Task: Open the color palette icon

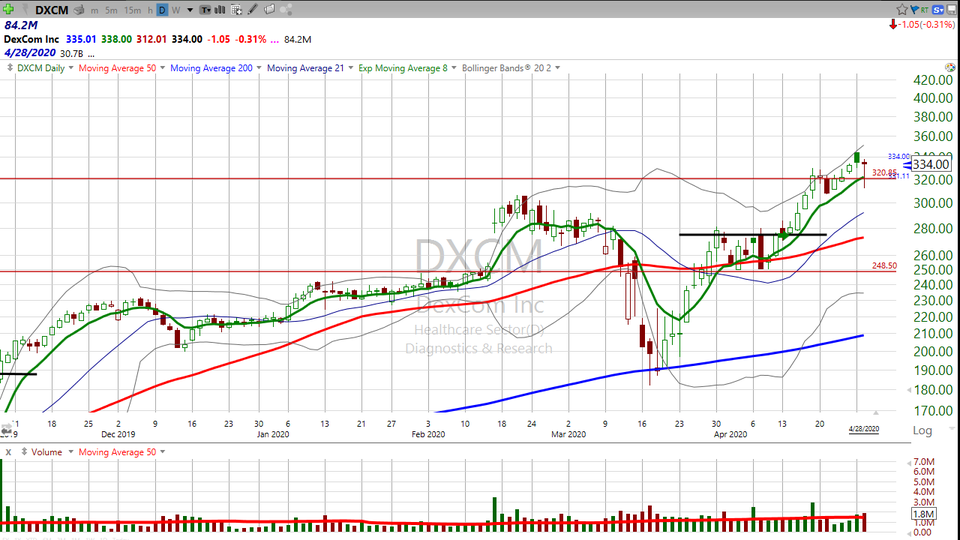Action: 950,67
